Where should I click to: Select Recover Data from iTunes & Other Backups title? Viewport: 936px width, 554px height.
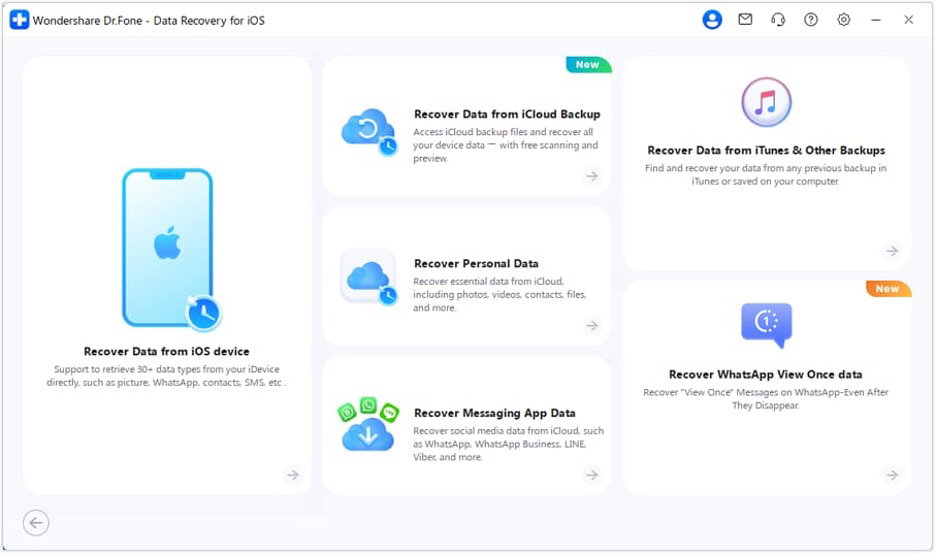pos(766,150)
